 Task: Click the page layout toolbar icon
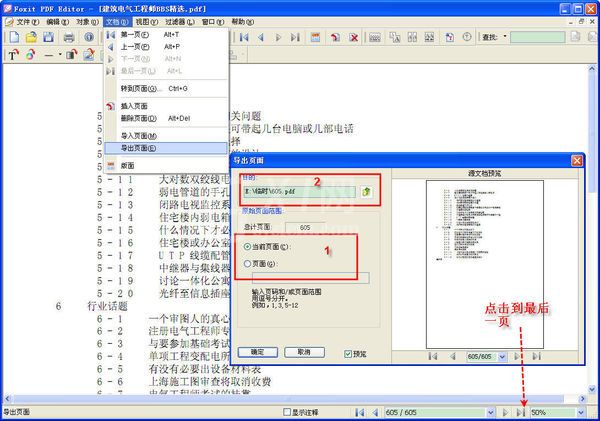[315, 37]
